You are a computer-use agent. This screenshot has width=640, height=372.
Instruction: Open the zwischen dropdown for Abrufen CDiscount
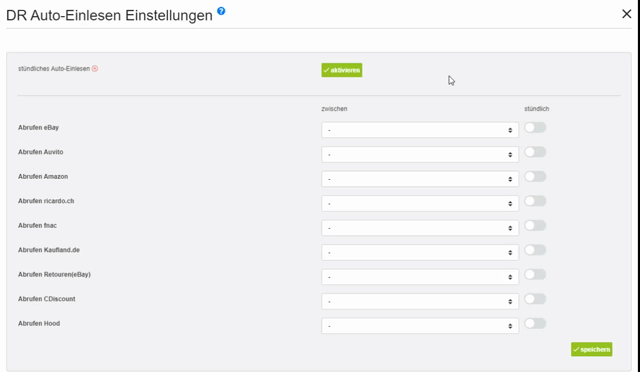coord(420,302)
